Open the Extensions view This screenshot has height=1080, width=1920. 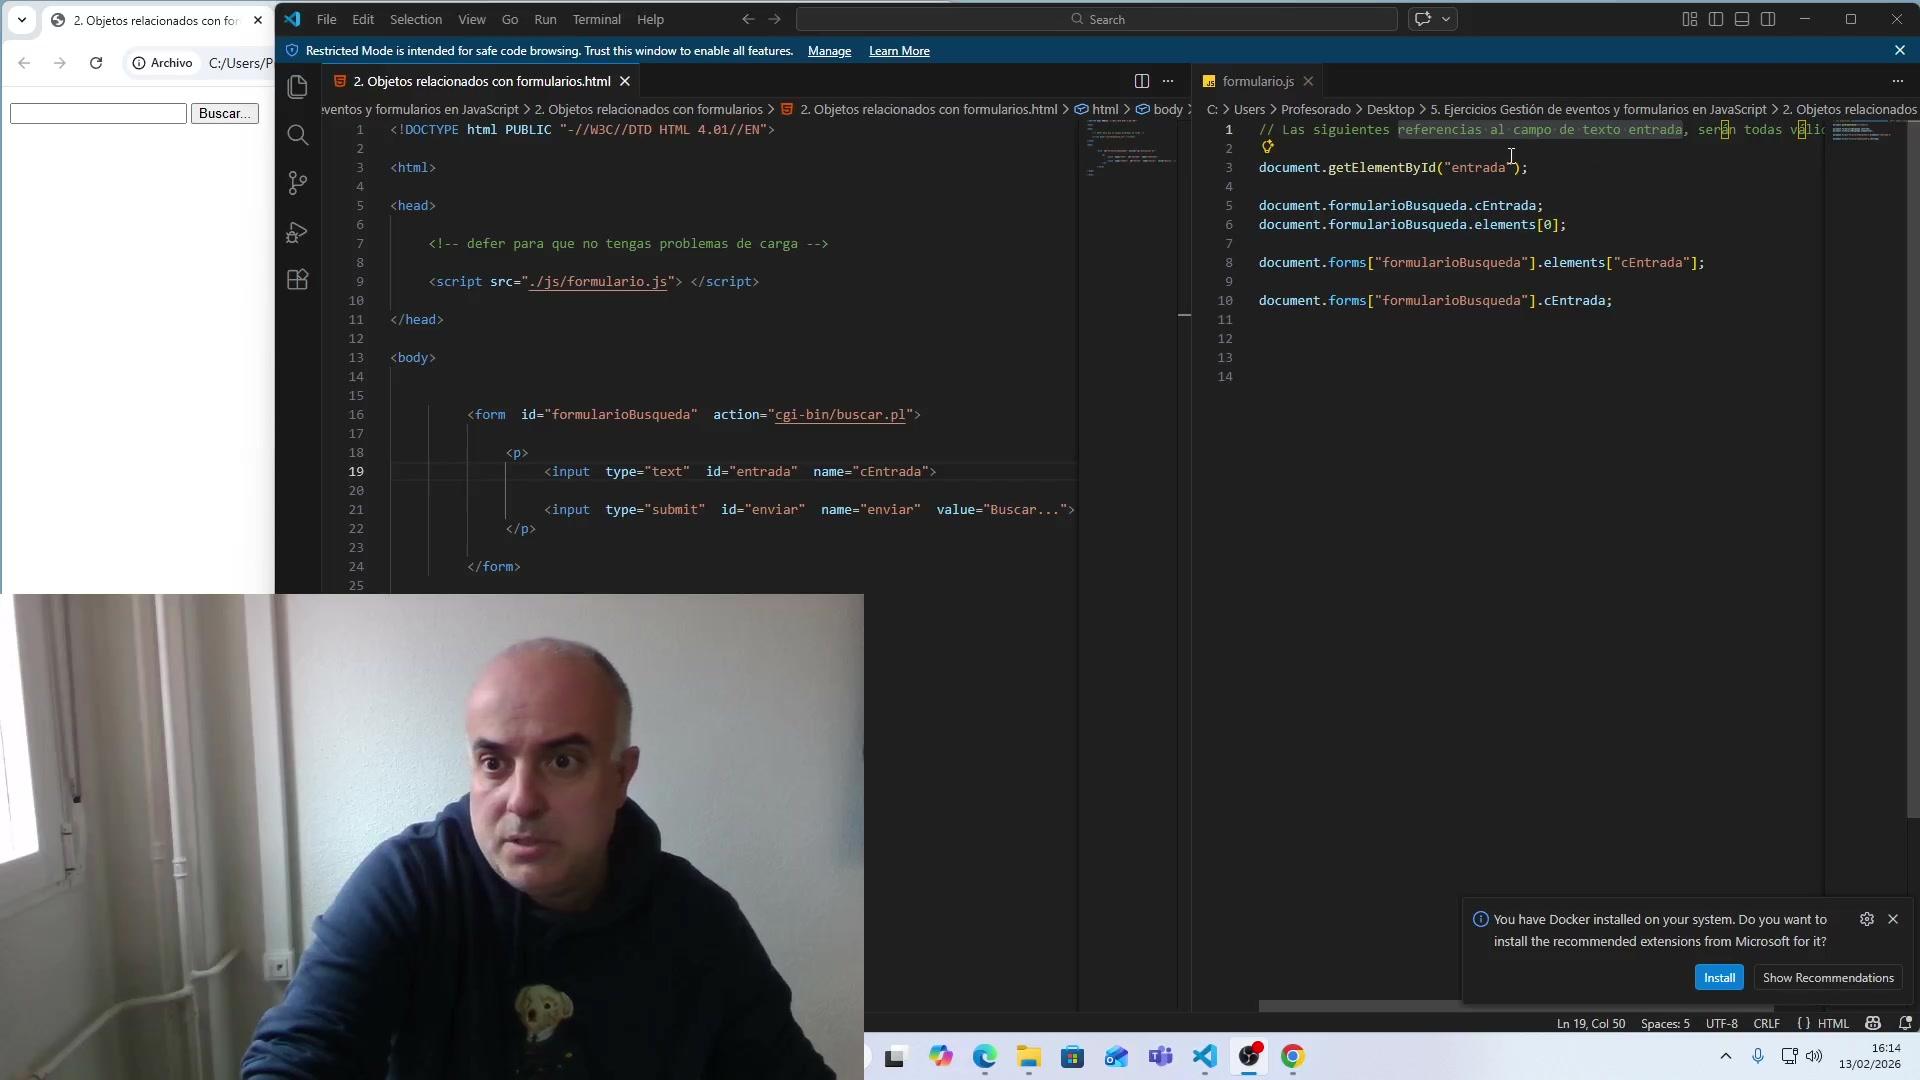coord(297,280)
